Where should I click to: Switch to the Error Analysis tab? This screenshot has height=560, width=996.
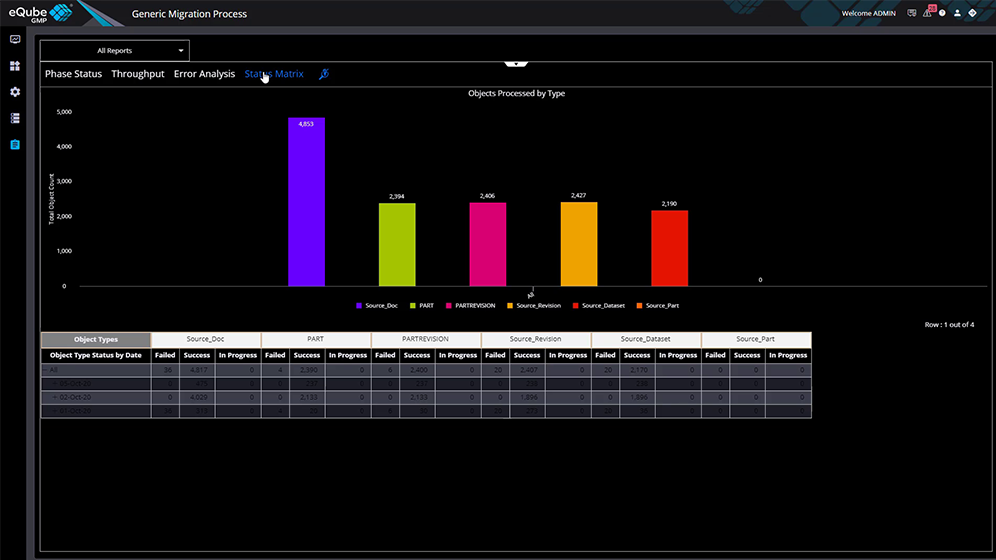tap(204, 74)
